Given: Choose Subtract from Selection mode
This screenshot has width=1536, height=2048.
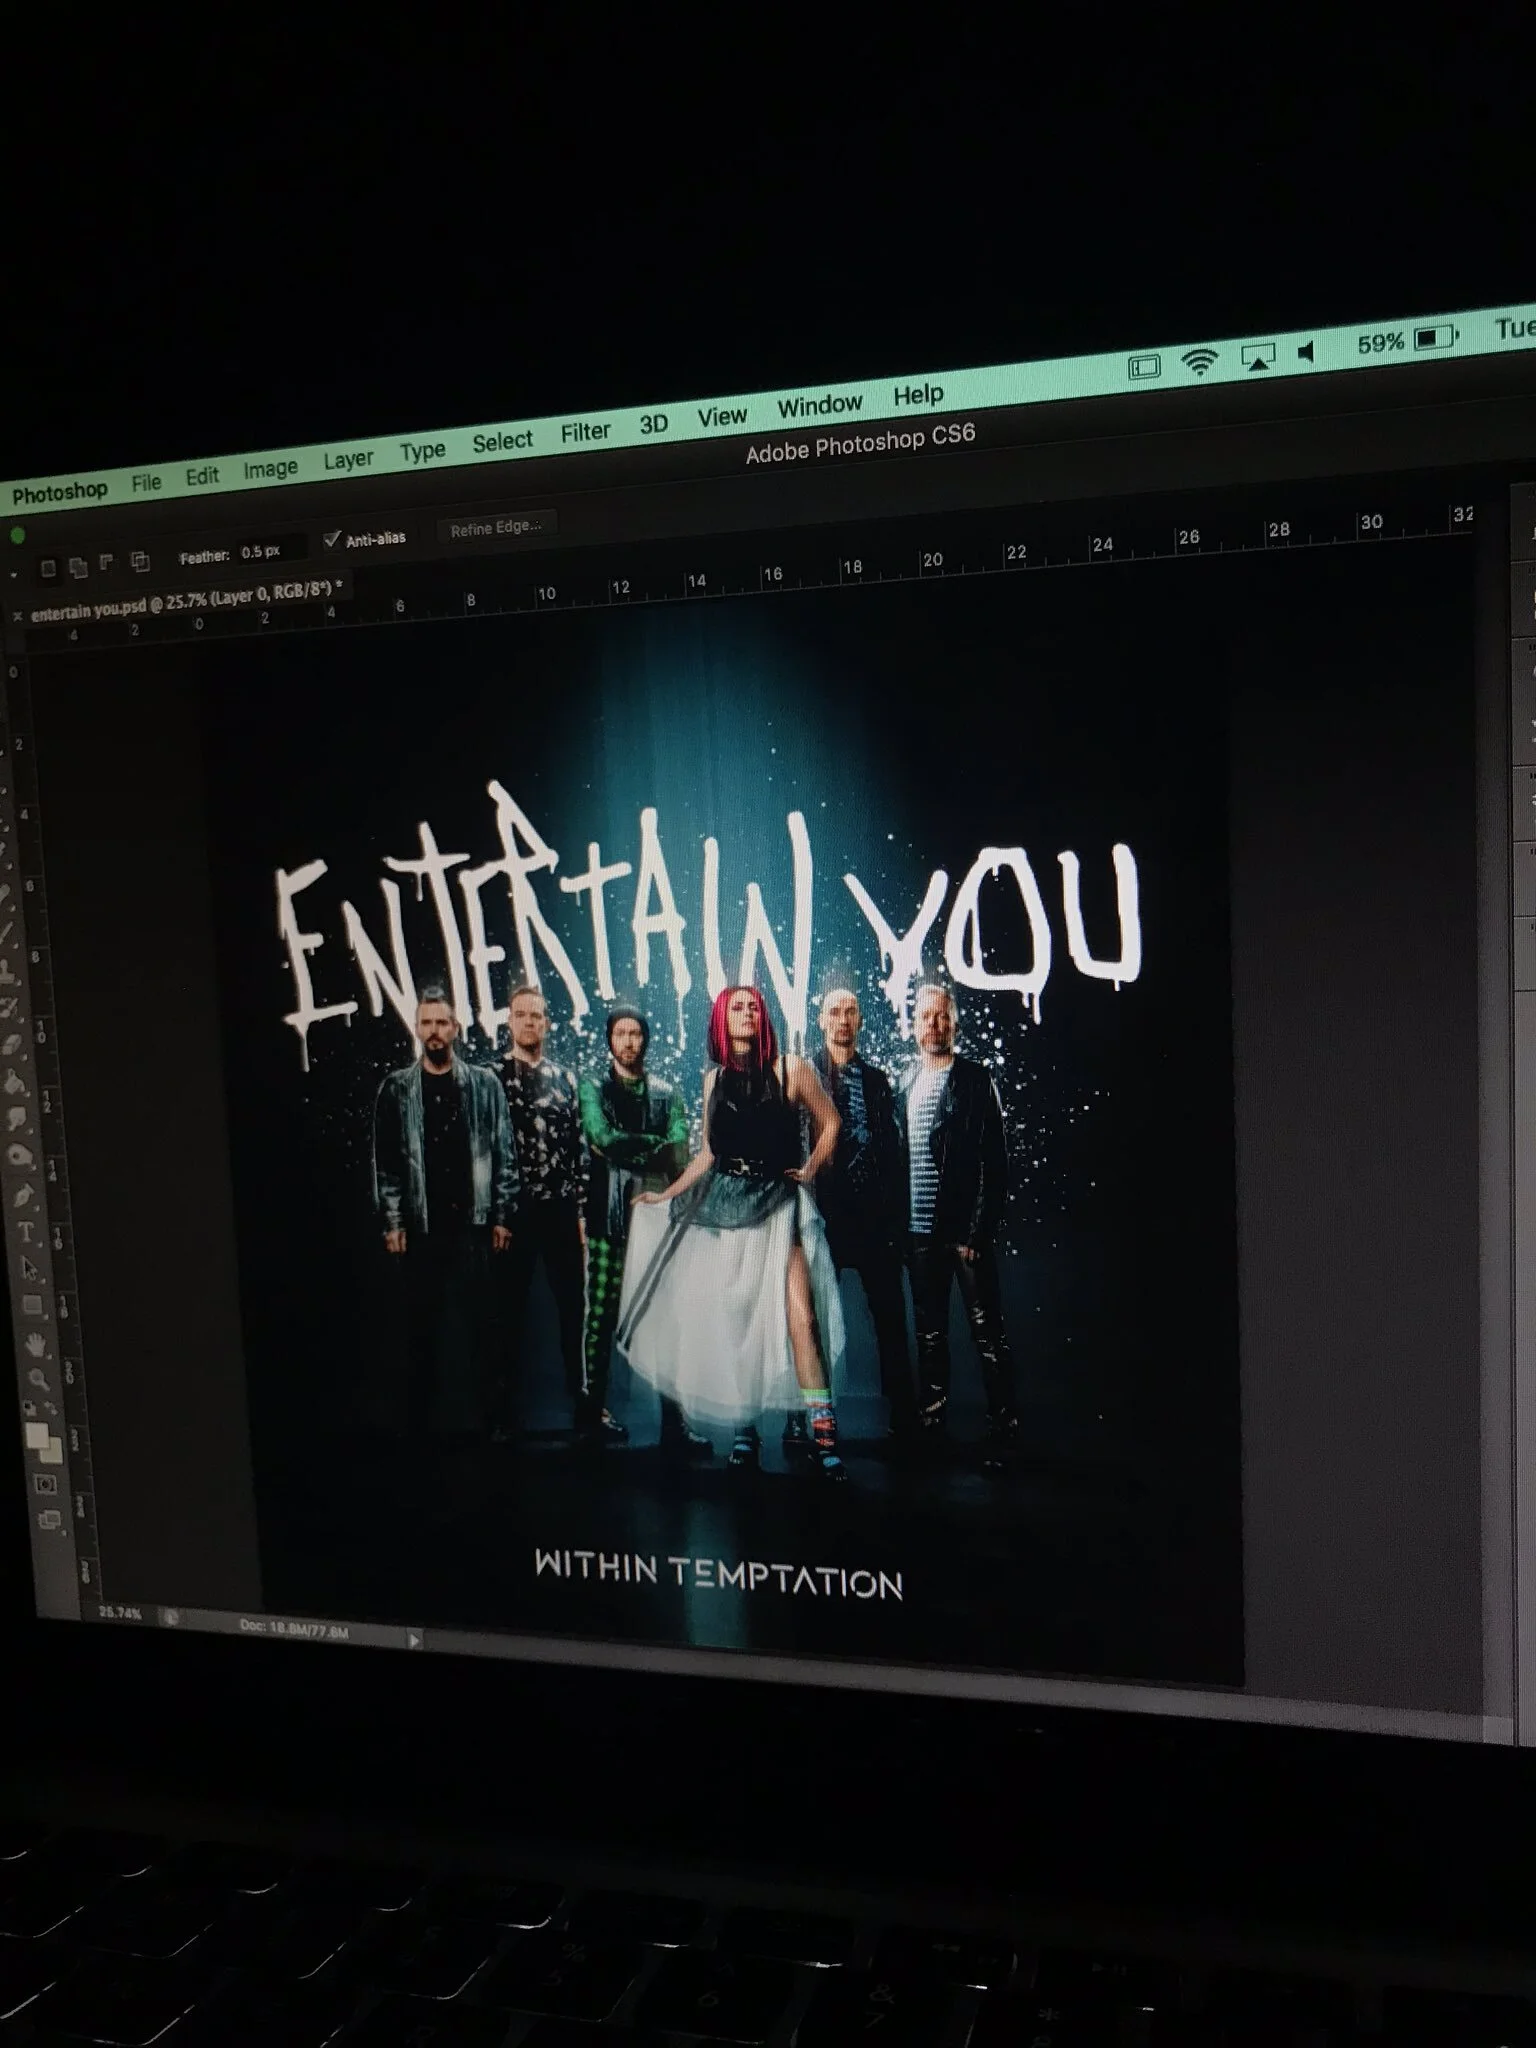Looking at the screenshot, I should 105,562.
